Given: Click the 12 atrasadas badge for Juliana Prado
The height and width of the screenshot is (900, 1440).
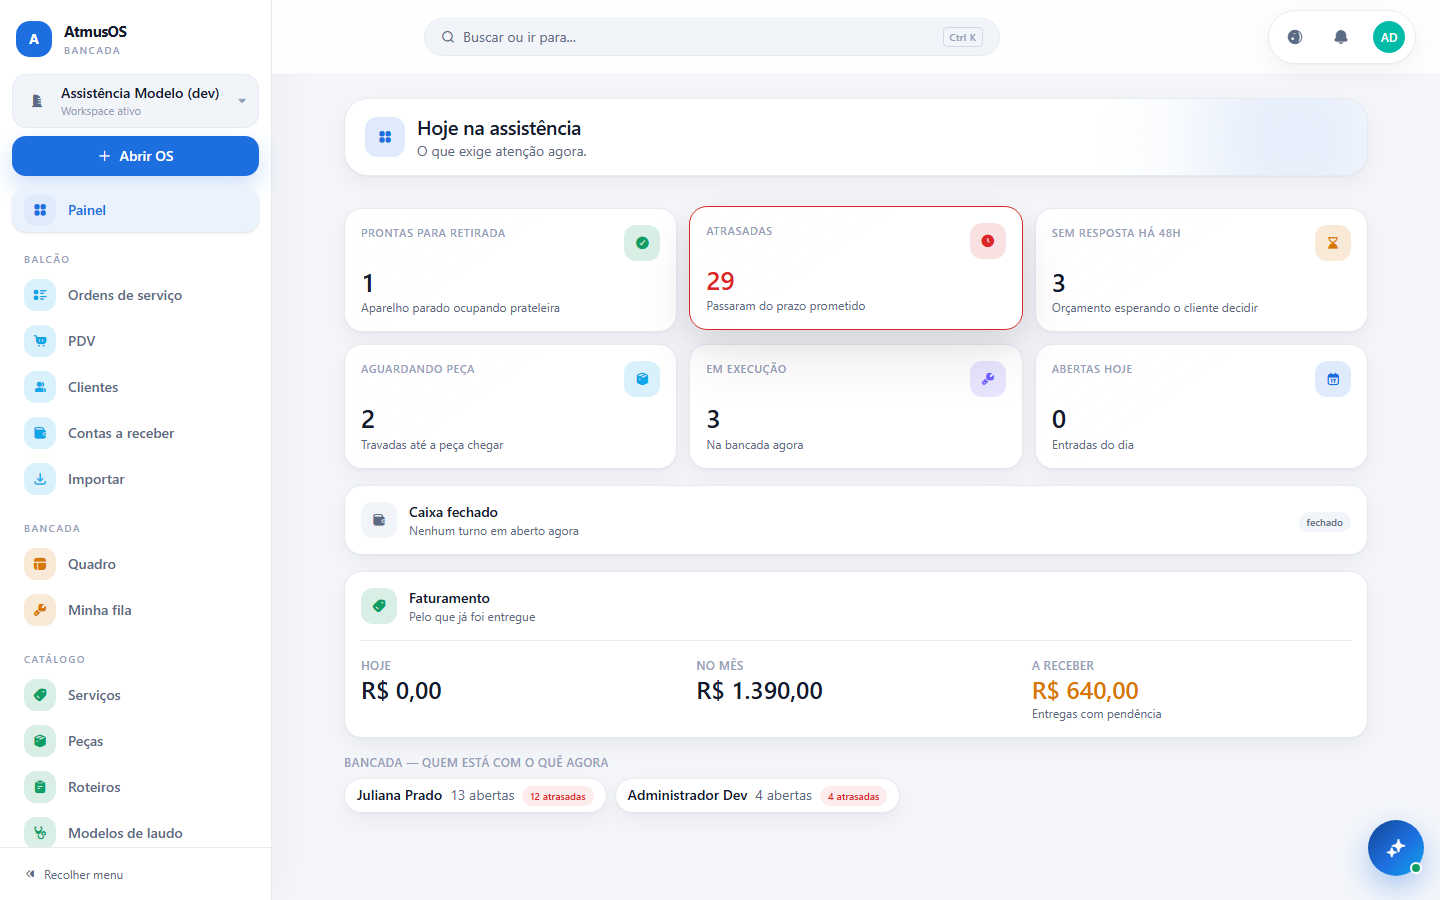Looking at the screenshot, I should click(558, 797).
